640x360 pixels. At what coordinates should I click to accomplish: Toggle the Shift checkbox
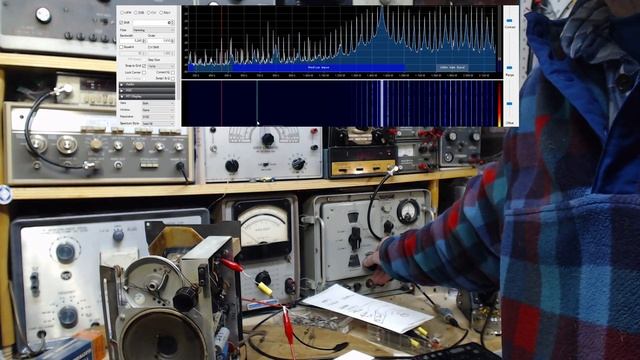(121, 22)
